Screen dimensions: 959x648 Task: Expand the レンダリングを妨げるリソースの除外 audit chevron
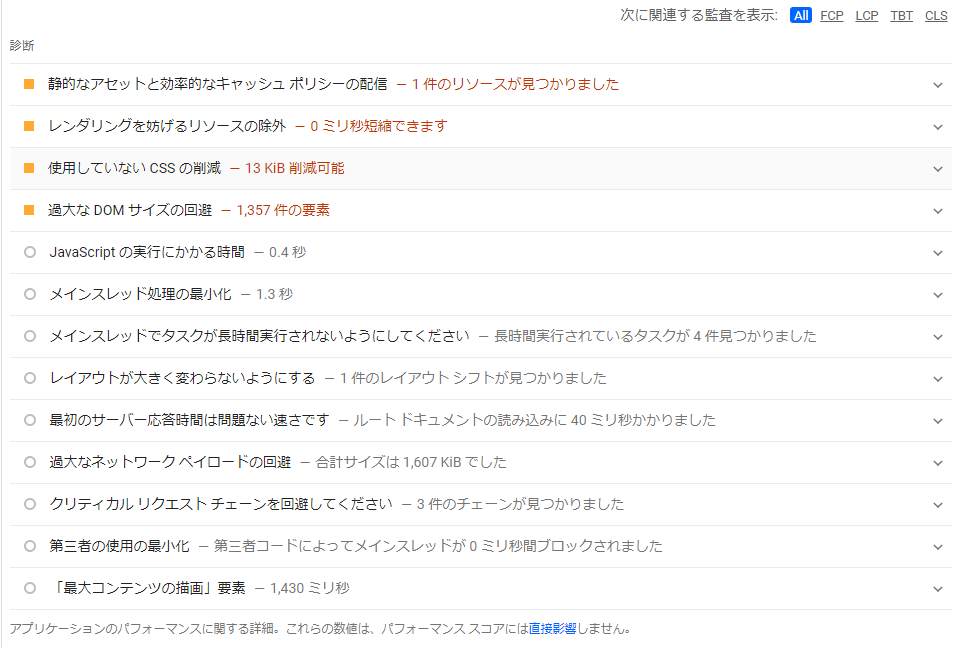[938, 127]
